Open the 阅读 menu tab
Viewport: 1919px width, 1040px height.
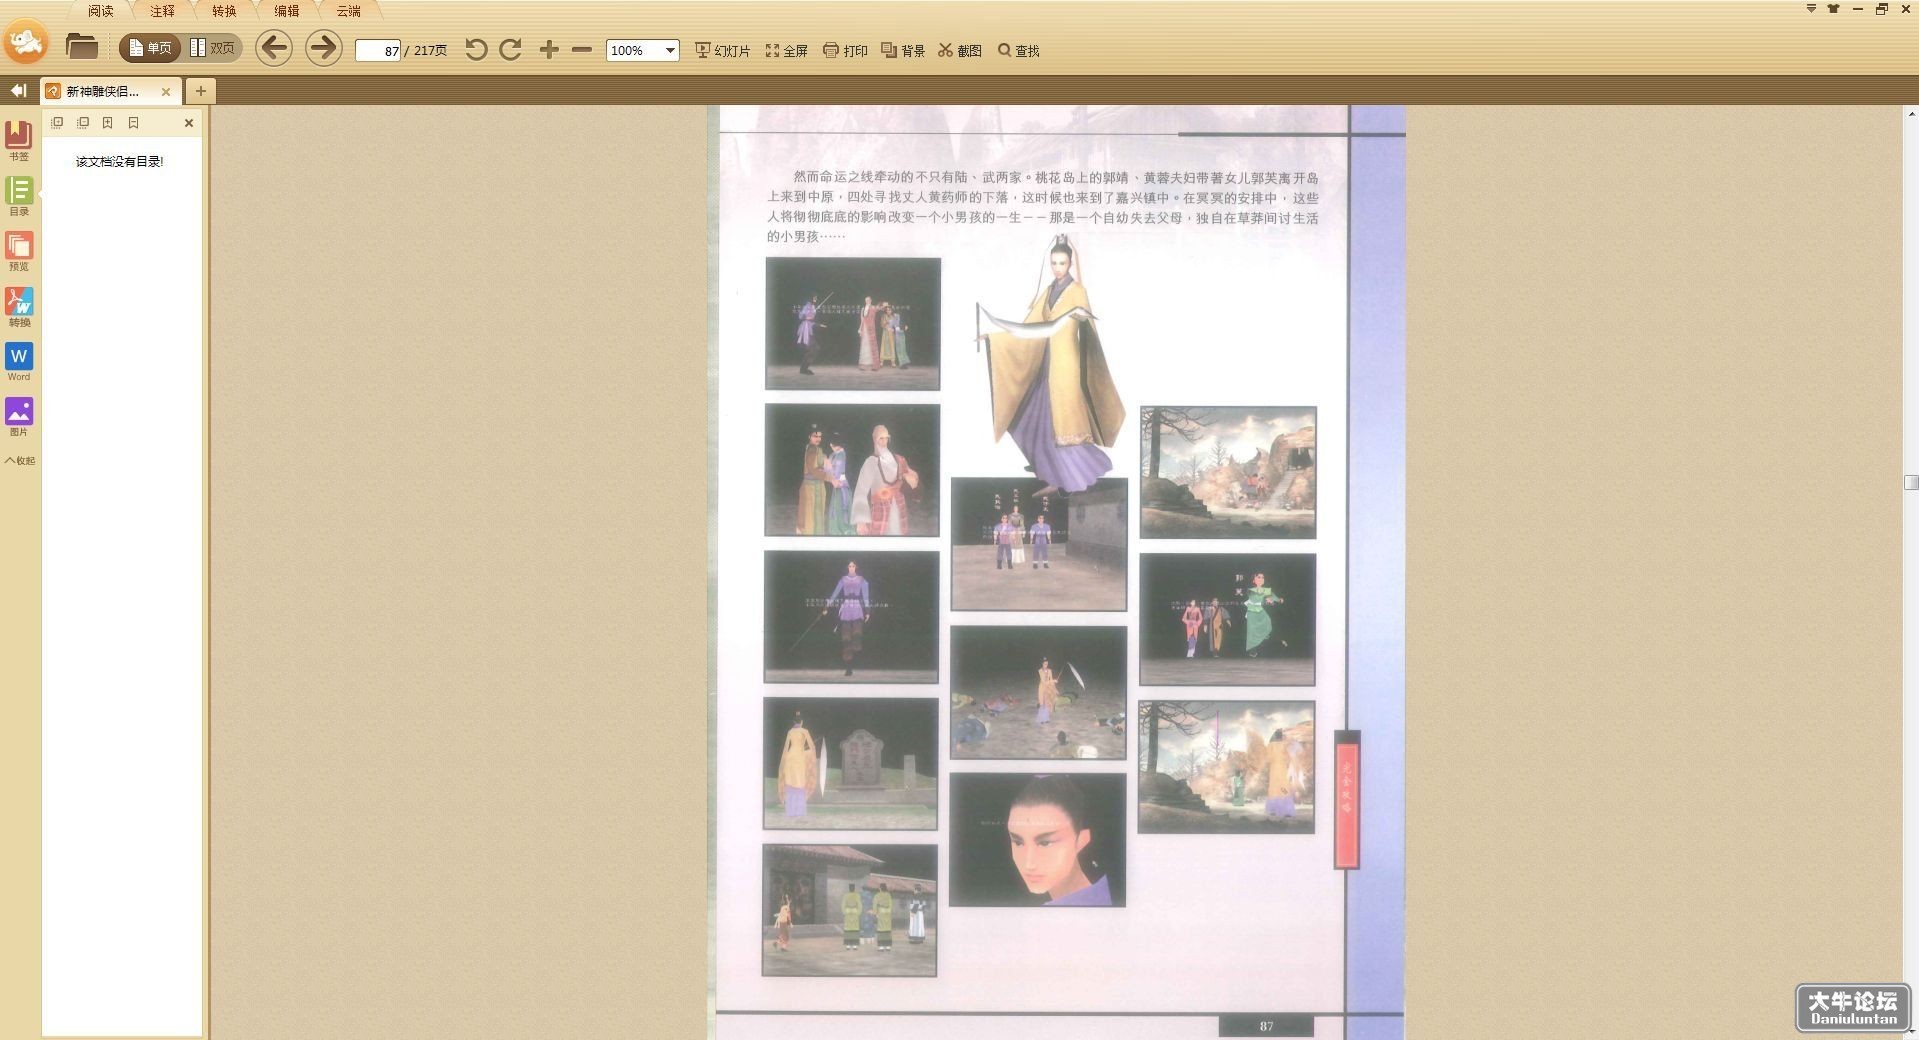(101, 11)
